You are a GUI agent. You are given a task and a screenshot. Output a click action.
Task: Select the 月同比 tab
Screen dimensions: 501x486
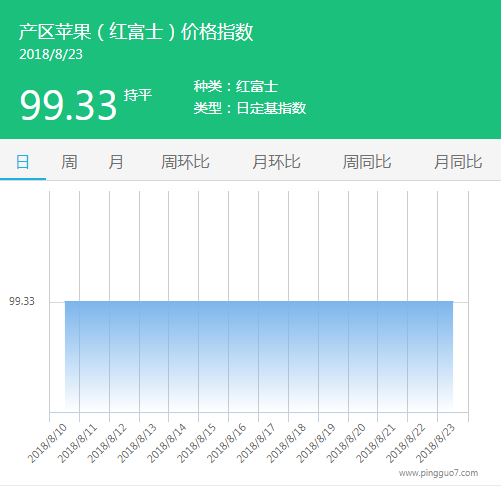pos(458,162)
